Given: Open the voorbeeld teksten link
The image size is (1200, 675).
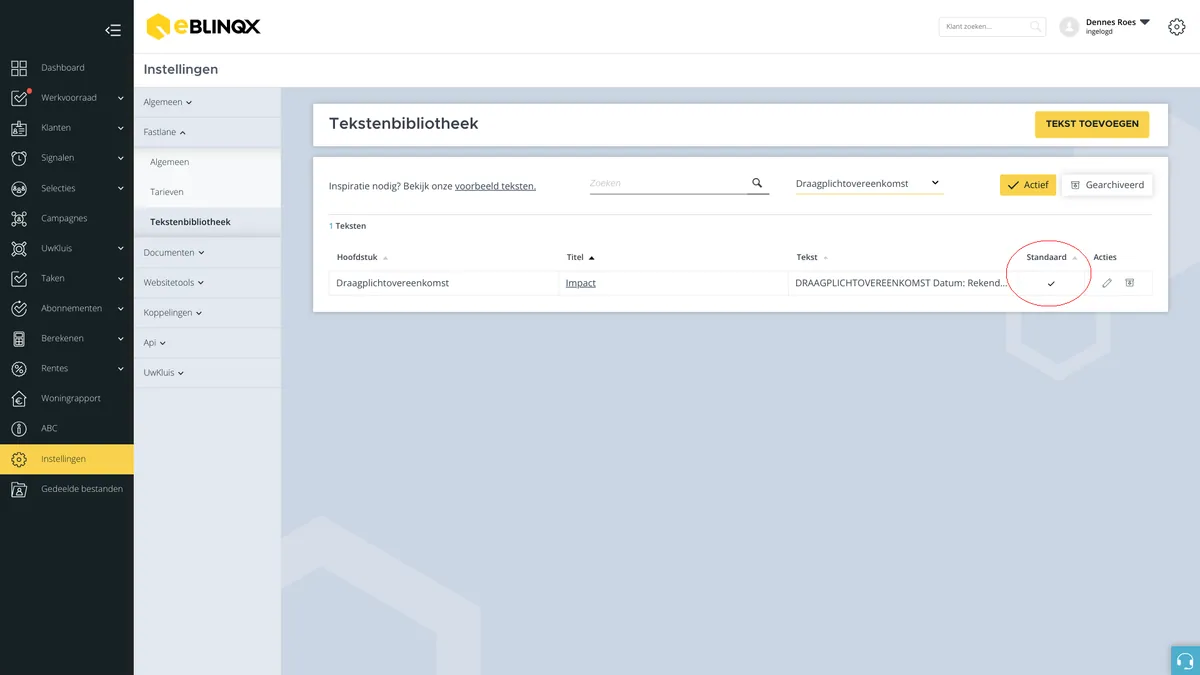Looking at the screenshot, I should click(x=495, y=186).
